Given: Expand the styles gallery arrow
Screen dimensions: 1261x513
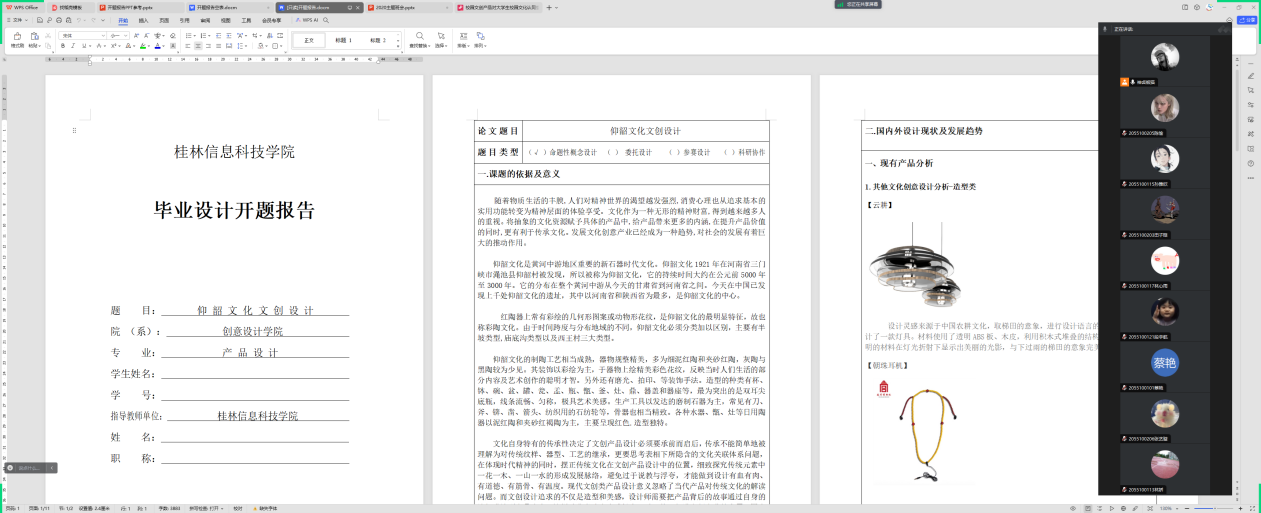Looking at the screenshot, I should click(x=397, y=44).
